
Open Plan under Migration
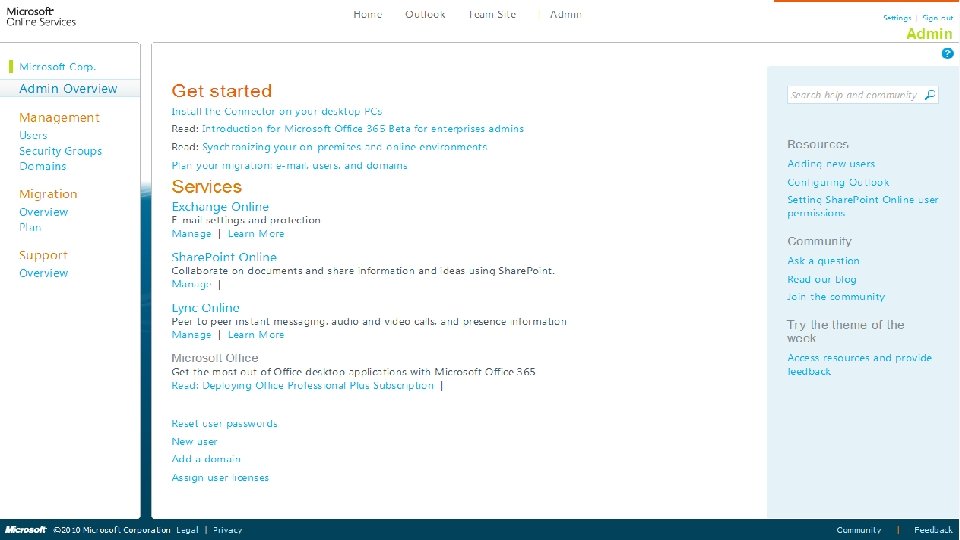pos(30,227)
